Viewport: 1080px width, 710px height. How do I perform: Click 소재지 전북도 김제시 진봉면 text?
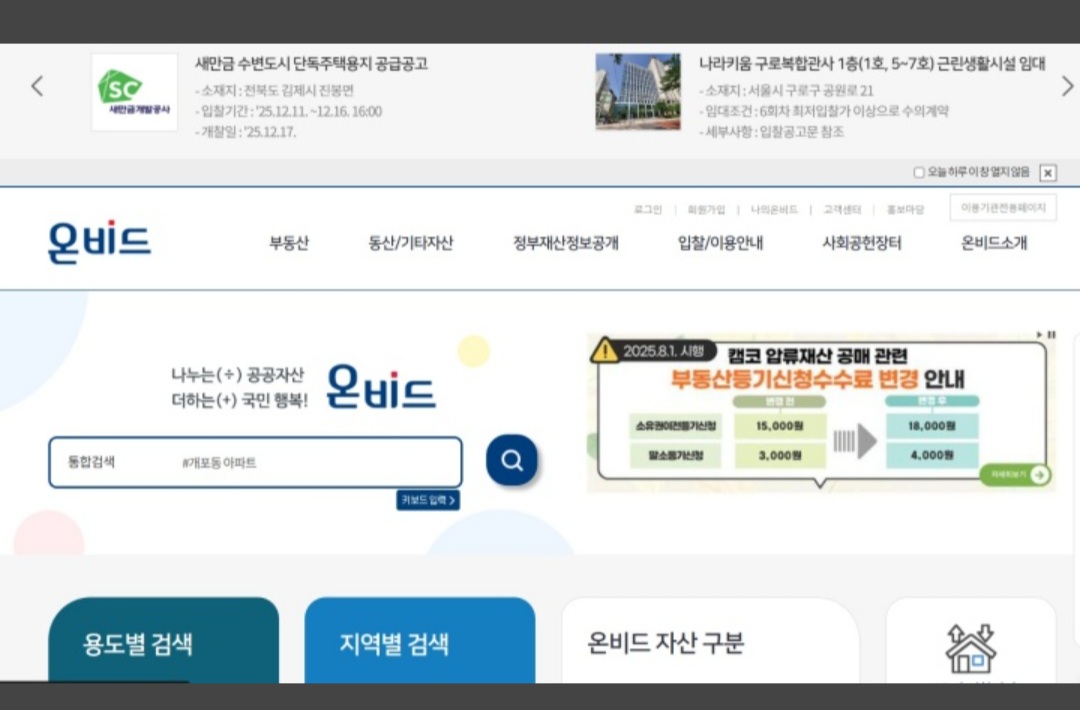pos(275,91)
